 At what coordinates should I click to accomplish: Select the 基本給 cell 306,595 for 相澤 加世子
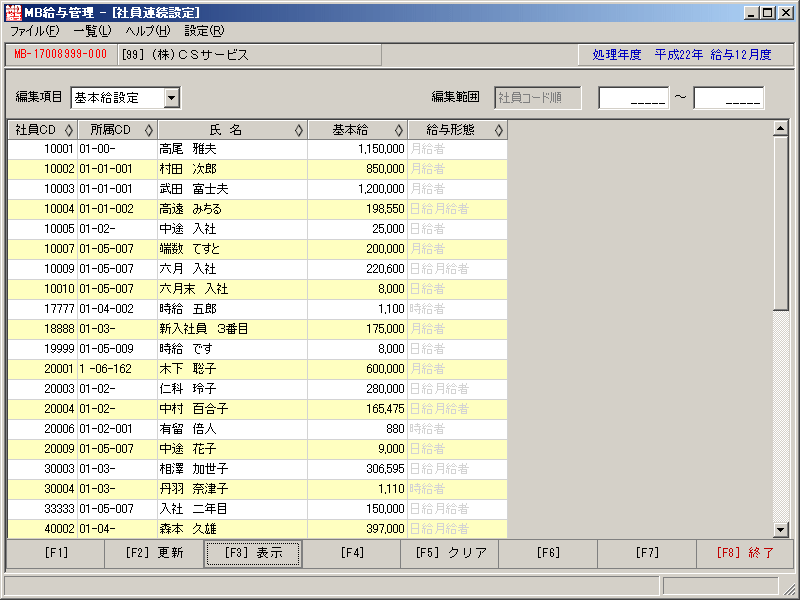point(358,469)
